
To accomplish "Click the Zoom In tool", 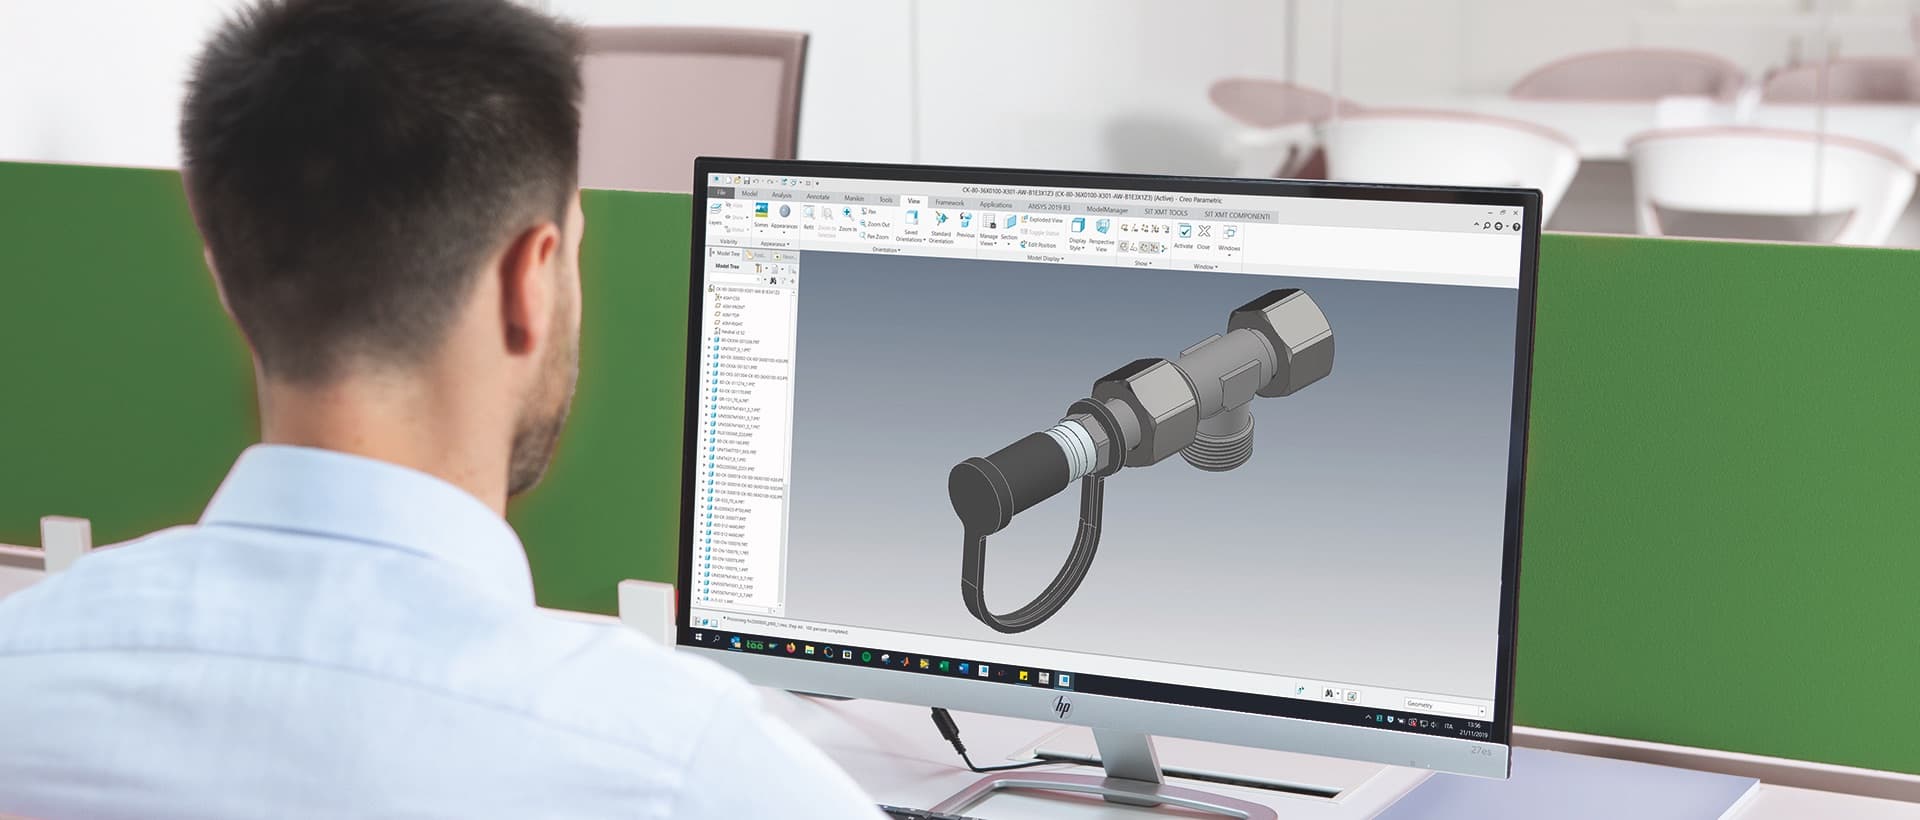I will point(848,220).
